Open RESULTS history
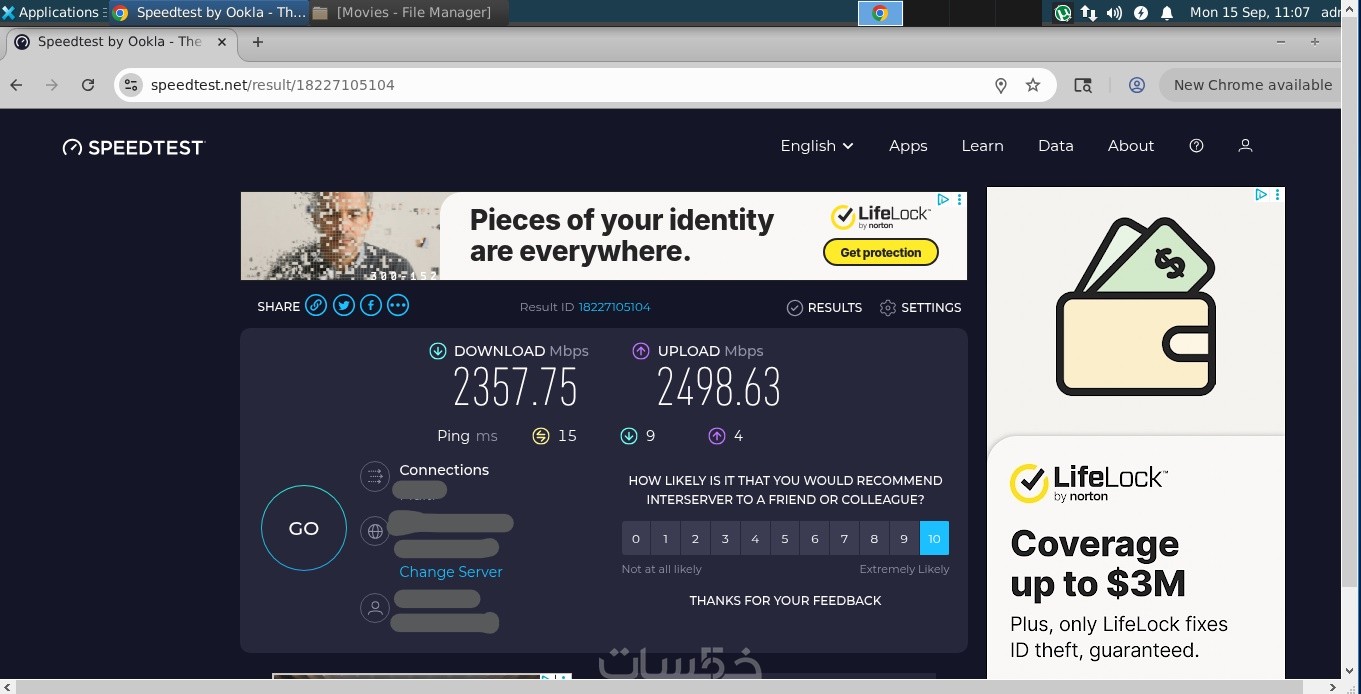Image resolution: width=1361 pixels, height=694 pixels. click(x=824, y=307)
